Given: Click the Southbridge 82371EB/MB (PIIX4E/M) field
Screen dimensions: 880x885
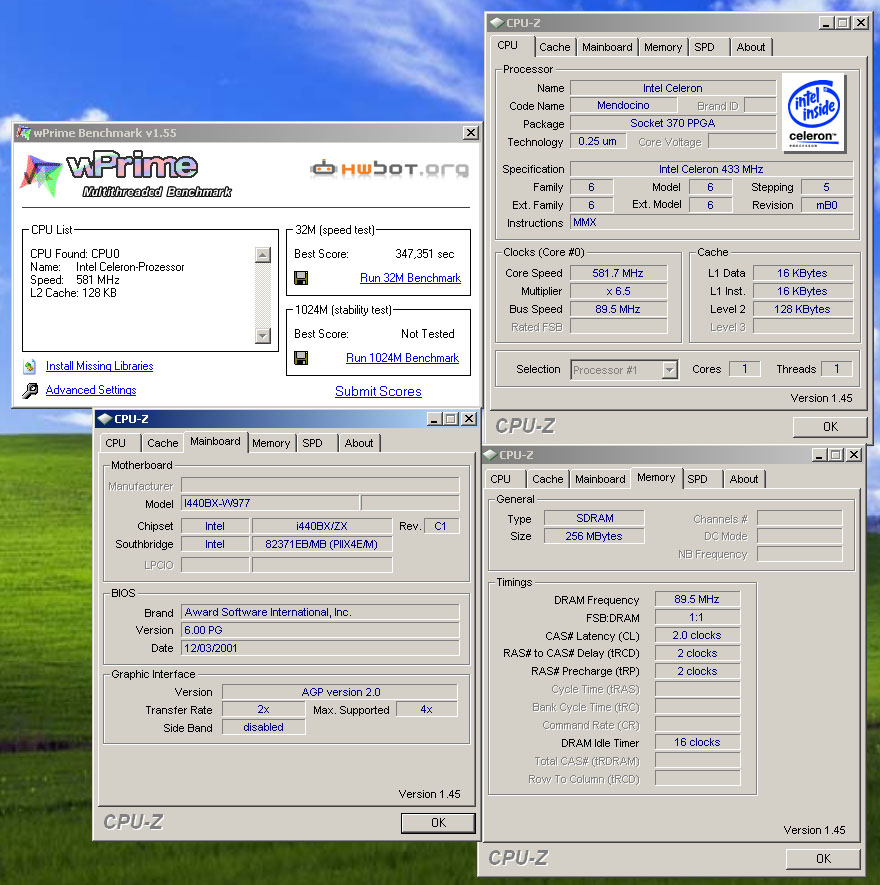Looking at the screenshot, I should (x=322, y=544).
